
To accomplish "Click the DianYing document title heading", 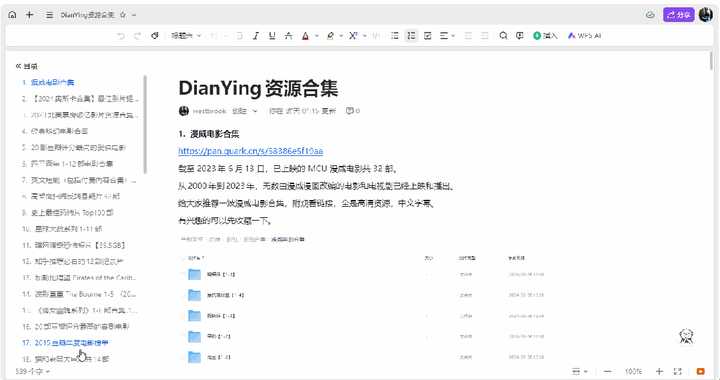I will [x=258, y=88].
